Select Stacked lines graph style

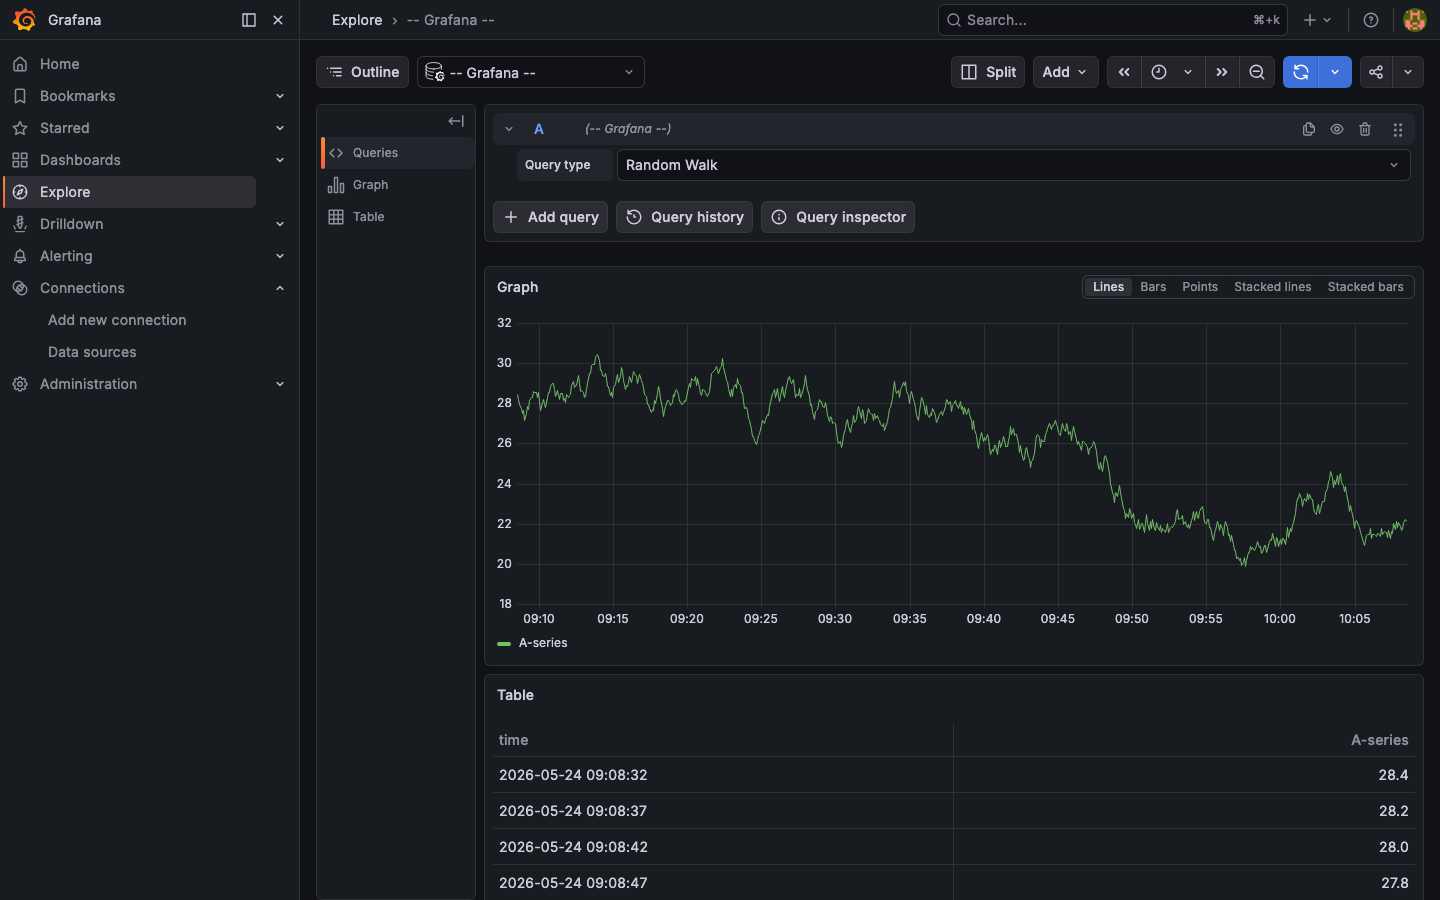tap(1272, 287)
